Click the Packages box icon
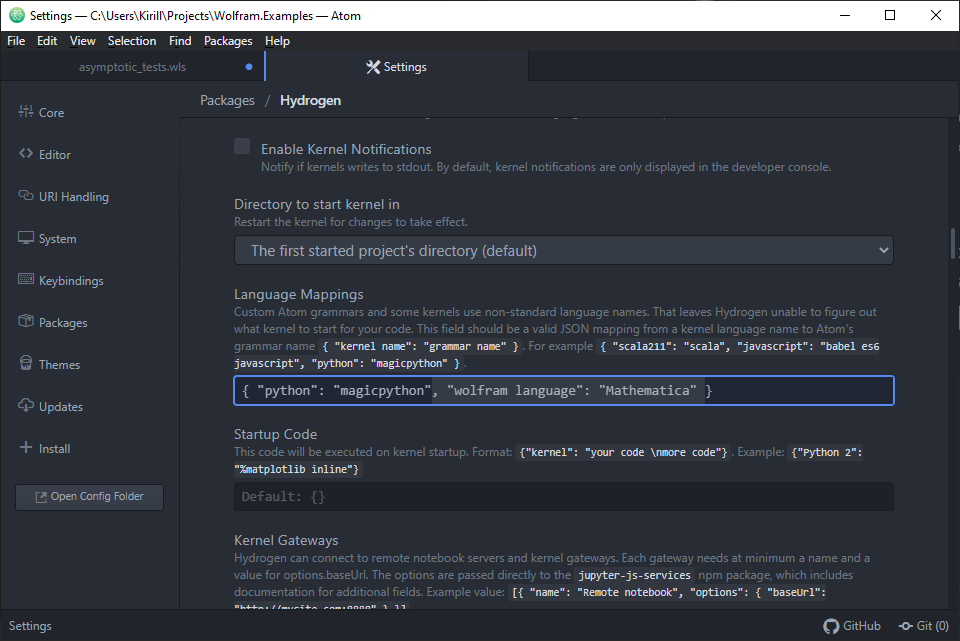Image resolution: width=960 pixels, height=641 pixels. click(x=26, y=321)
